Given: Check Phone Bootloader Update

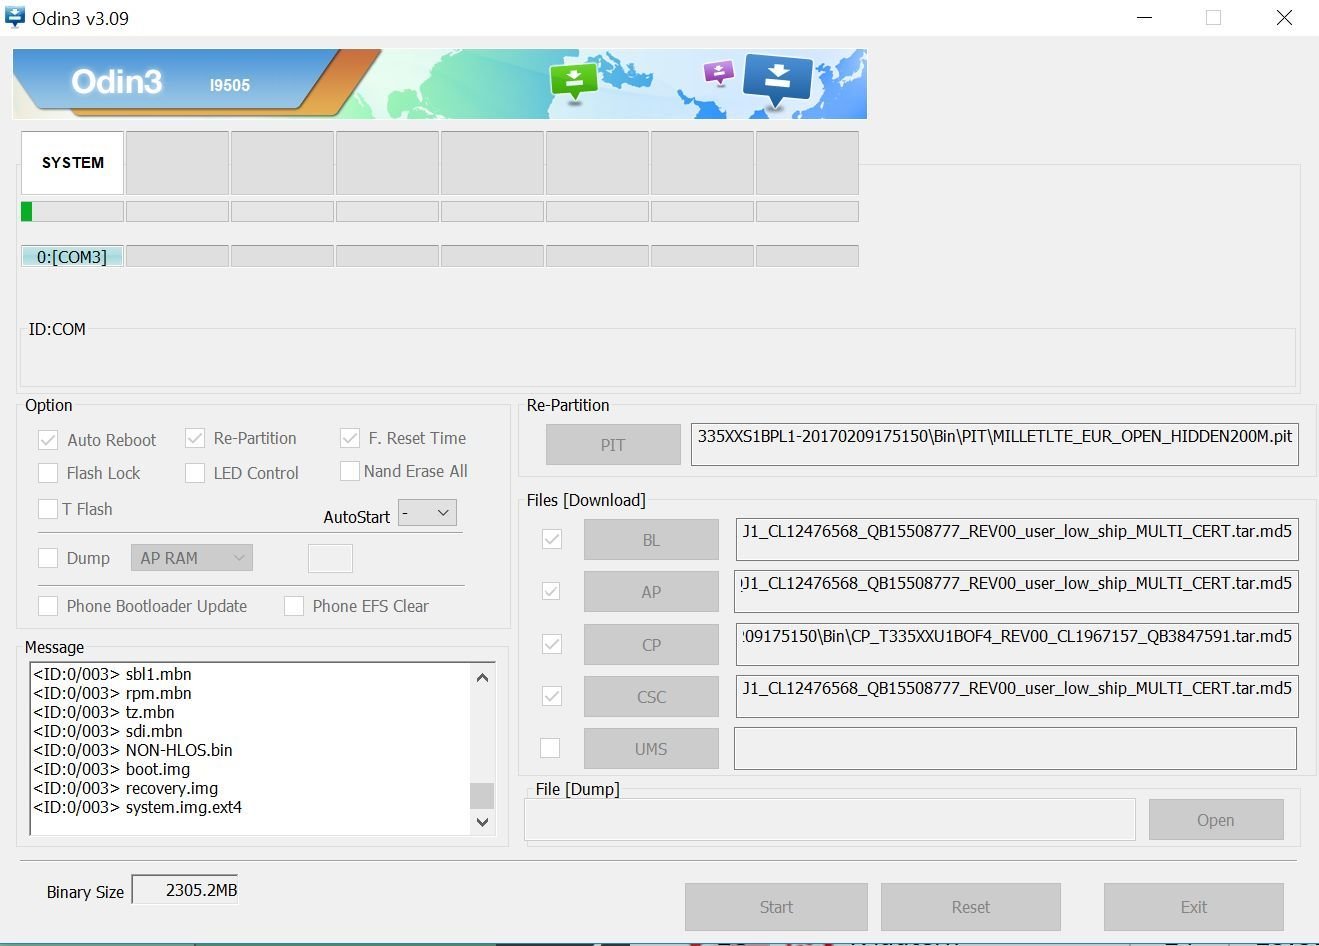Looking at the screenshot, I should click(x=48, y=606).
